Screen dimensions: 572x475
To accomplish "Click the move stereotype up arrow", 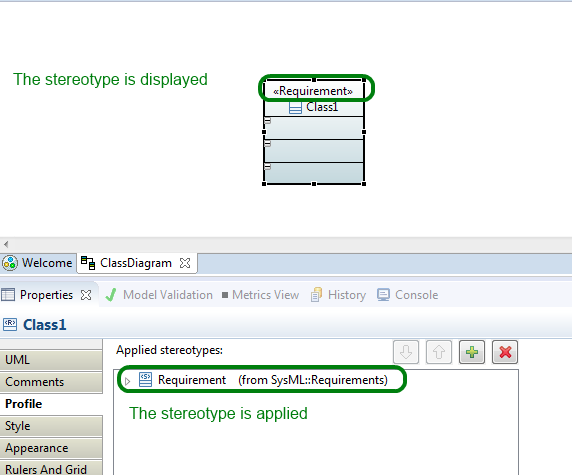I will tap(439, 352).
